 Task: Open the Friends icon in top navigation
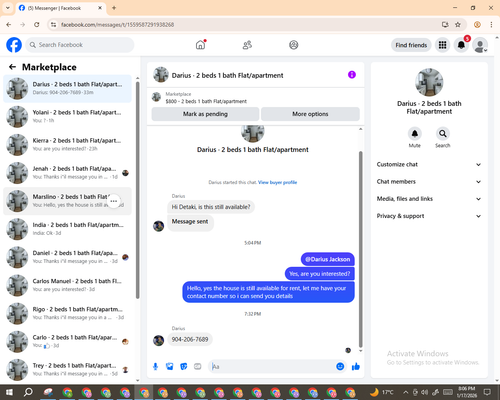[x=247, y=45]
